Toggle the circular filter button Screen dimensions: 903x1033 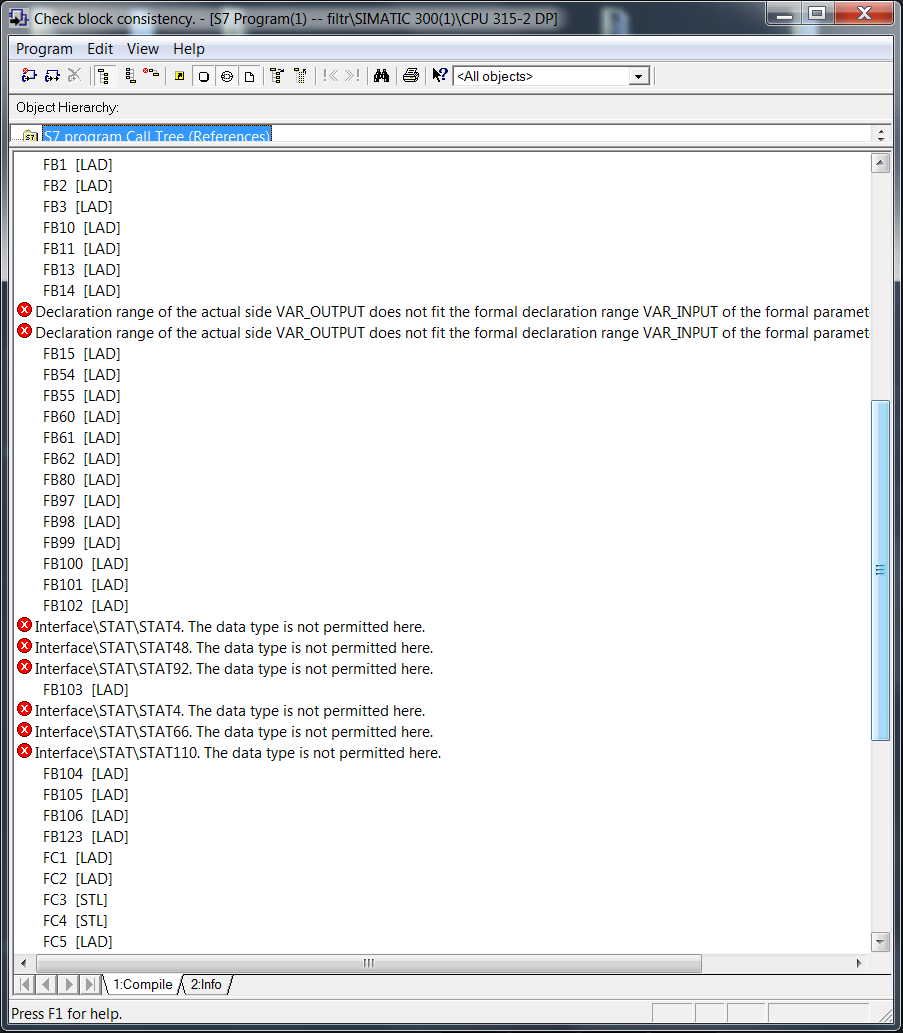[x=227, y=76]
